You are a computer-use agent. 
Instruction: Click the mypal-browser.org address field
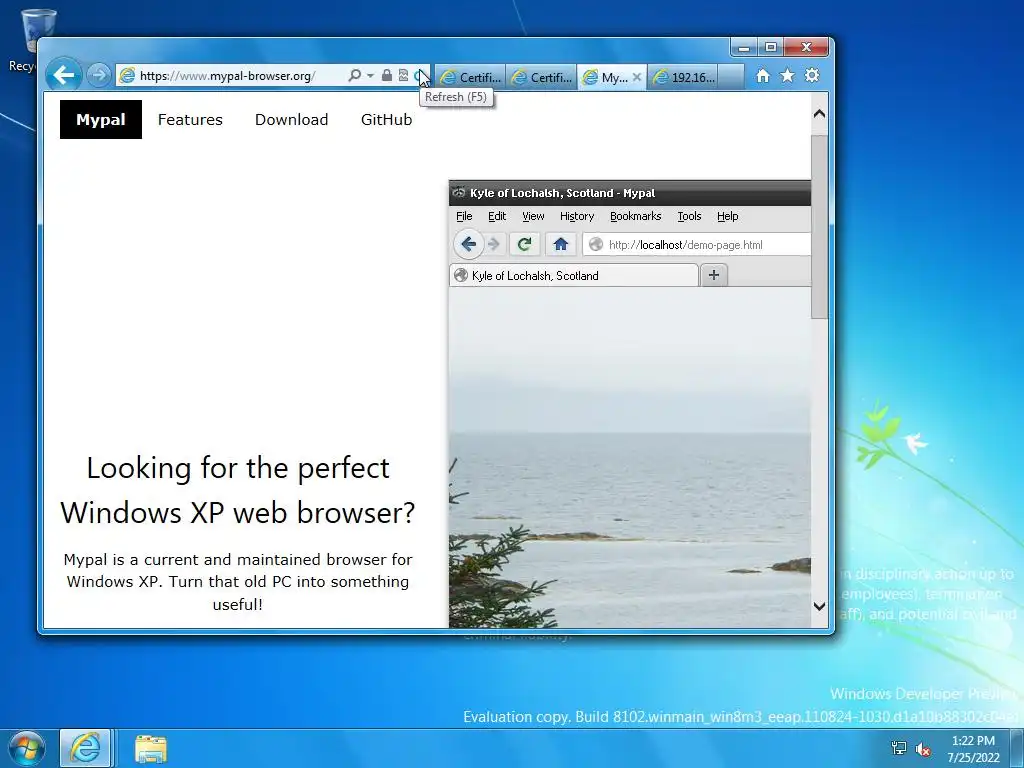click(x=227, y=76)
